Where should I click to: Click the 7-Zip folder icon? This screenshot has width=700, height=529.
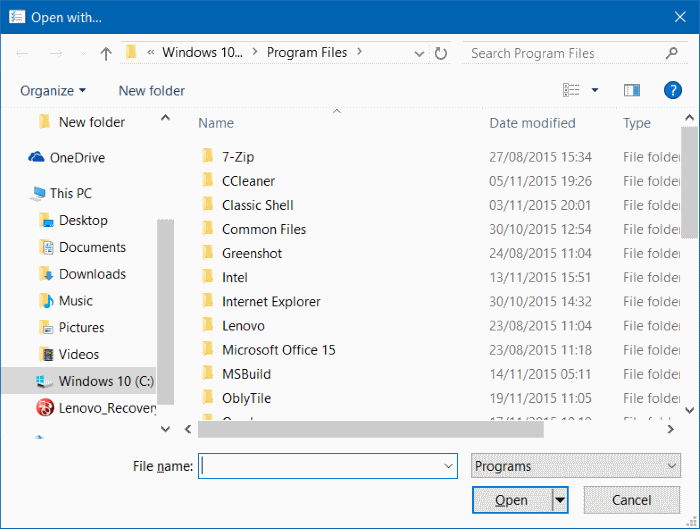pos(208,156)
